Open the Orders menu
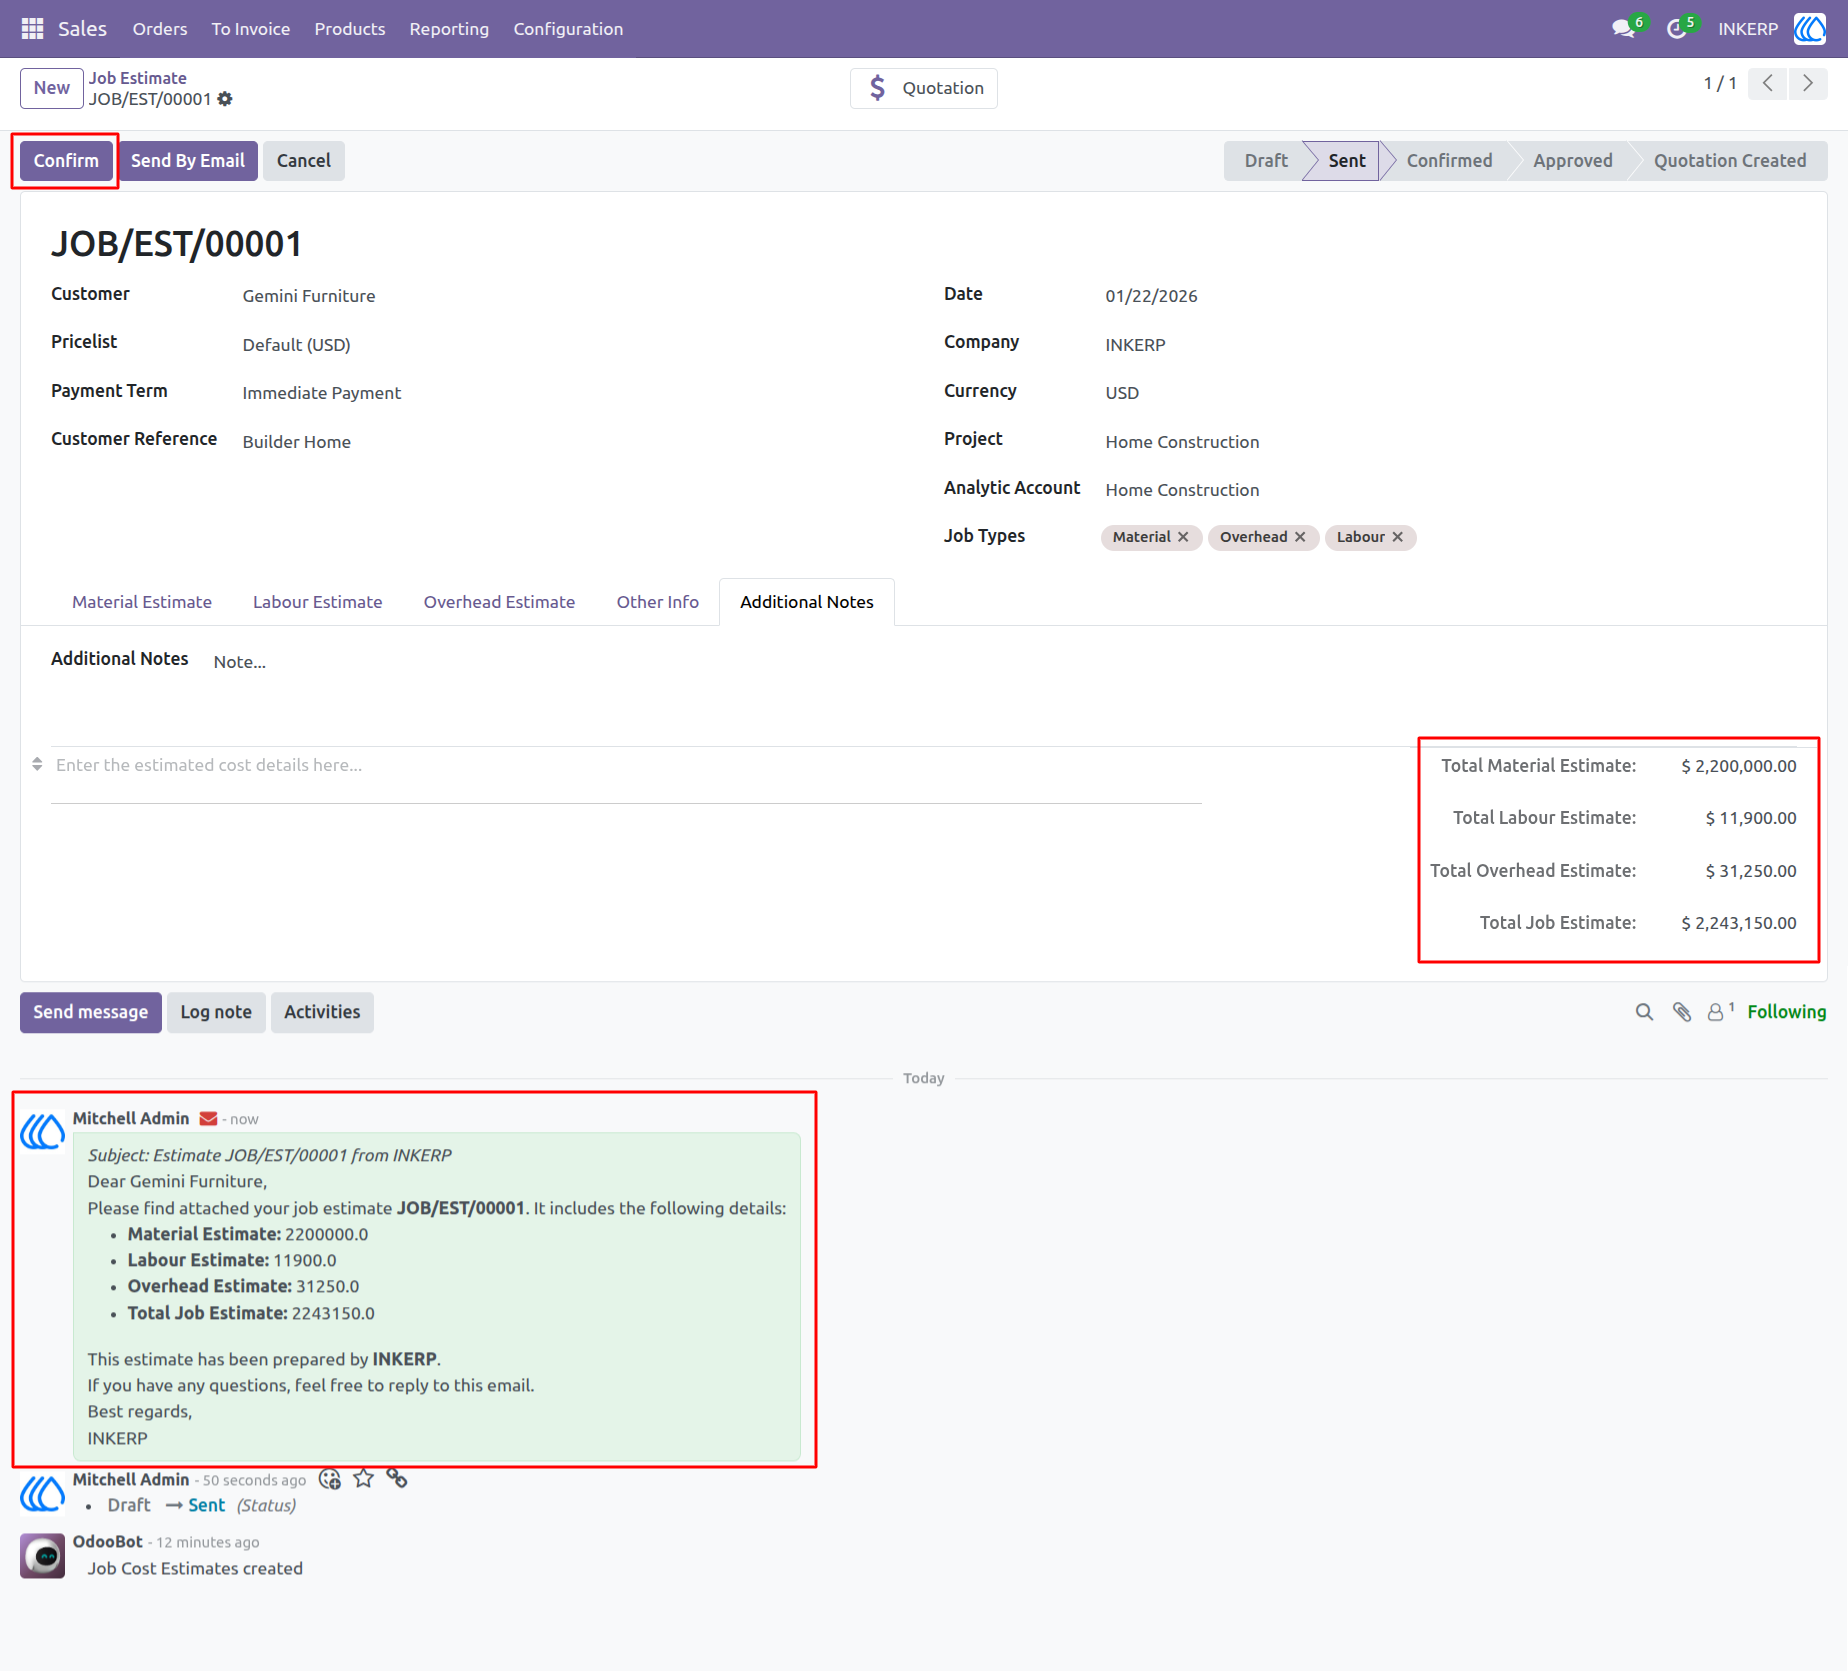 160,29
